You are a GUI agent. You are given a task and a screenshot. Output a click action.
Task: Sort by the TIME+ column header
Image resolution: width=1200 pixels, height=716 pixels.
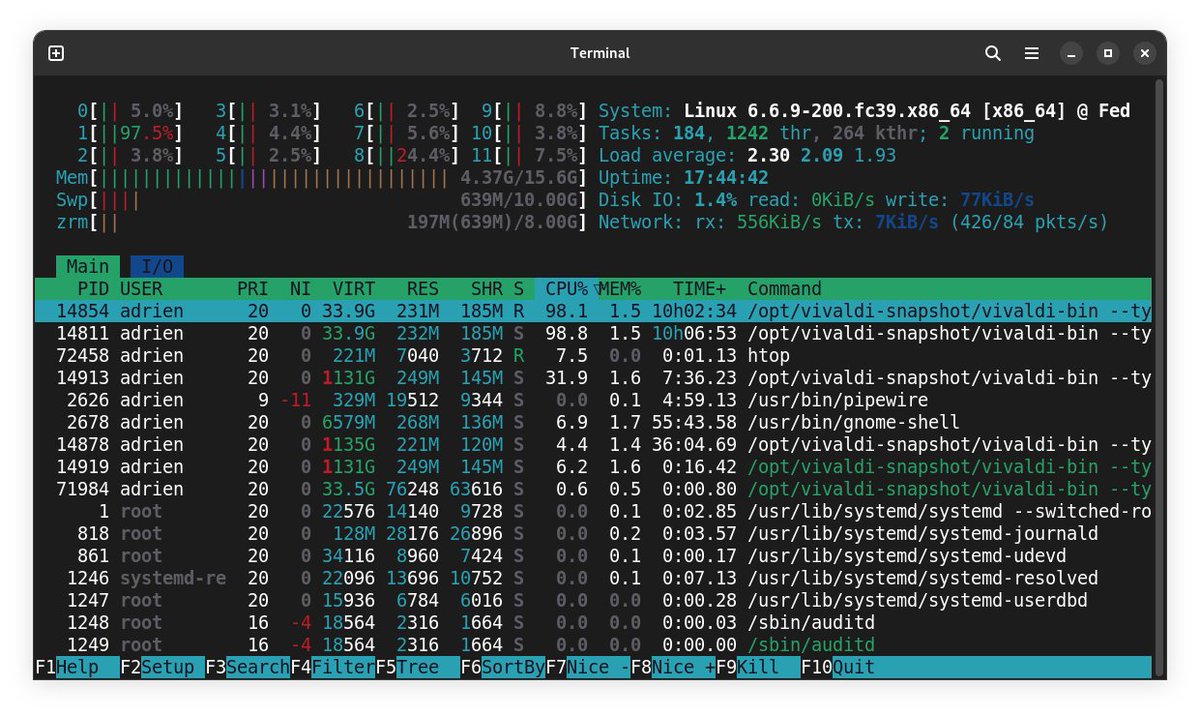click(699, 289)
